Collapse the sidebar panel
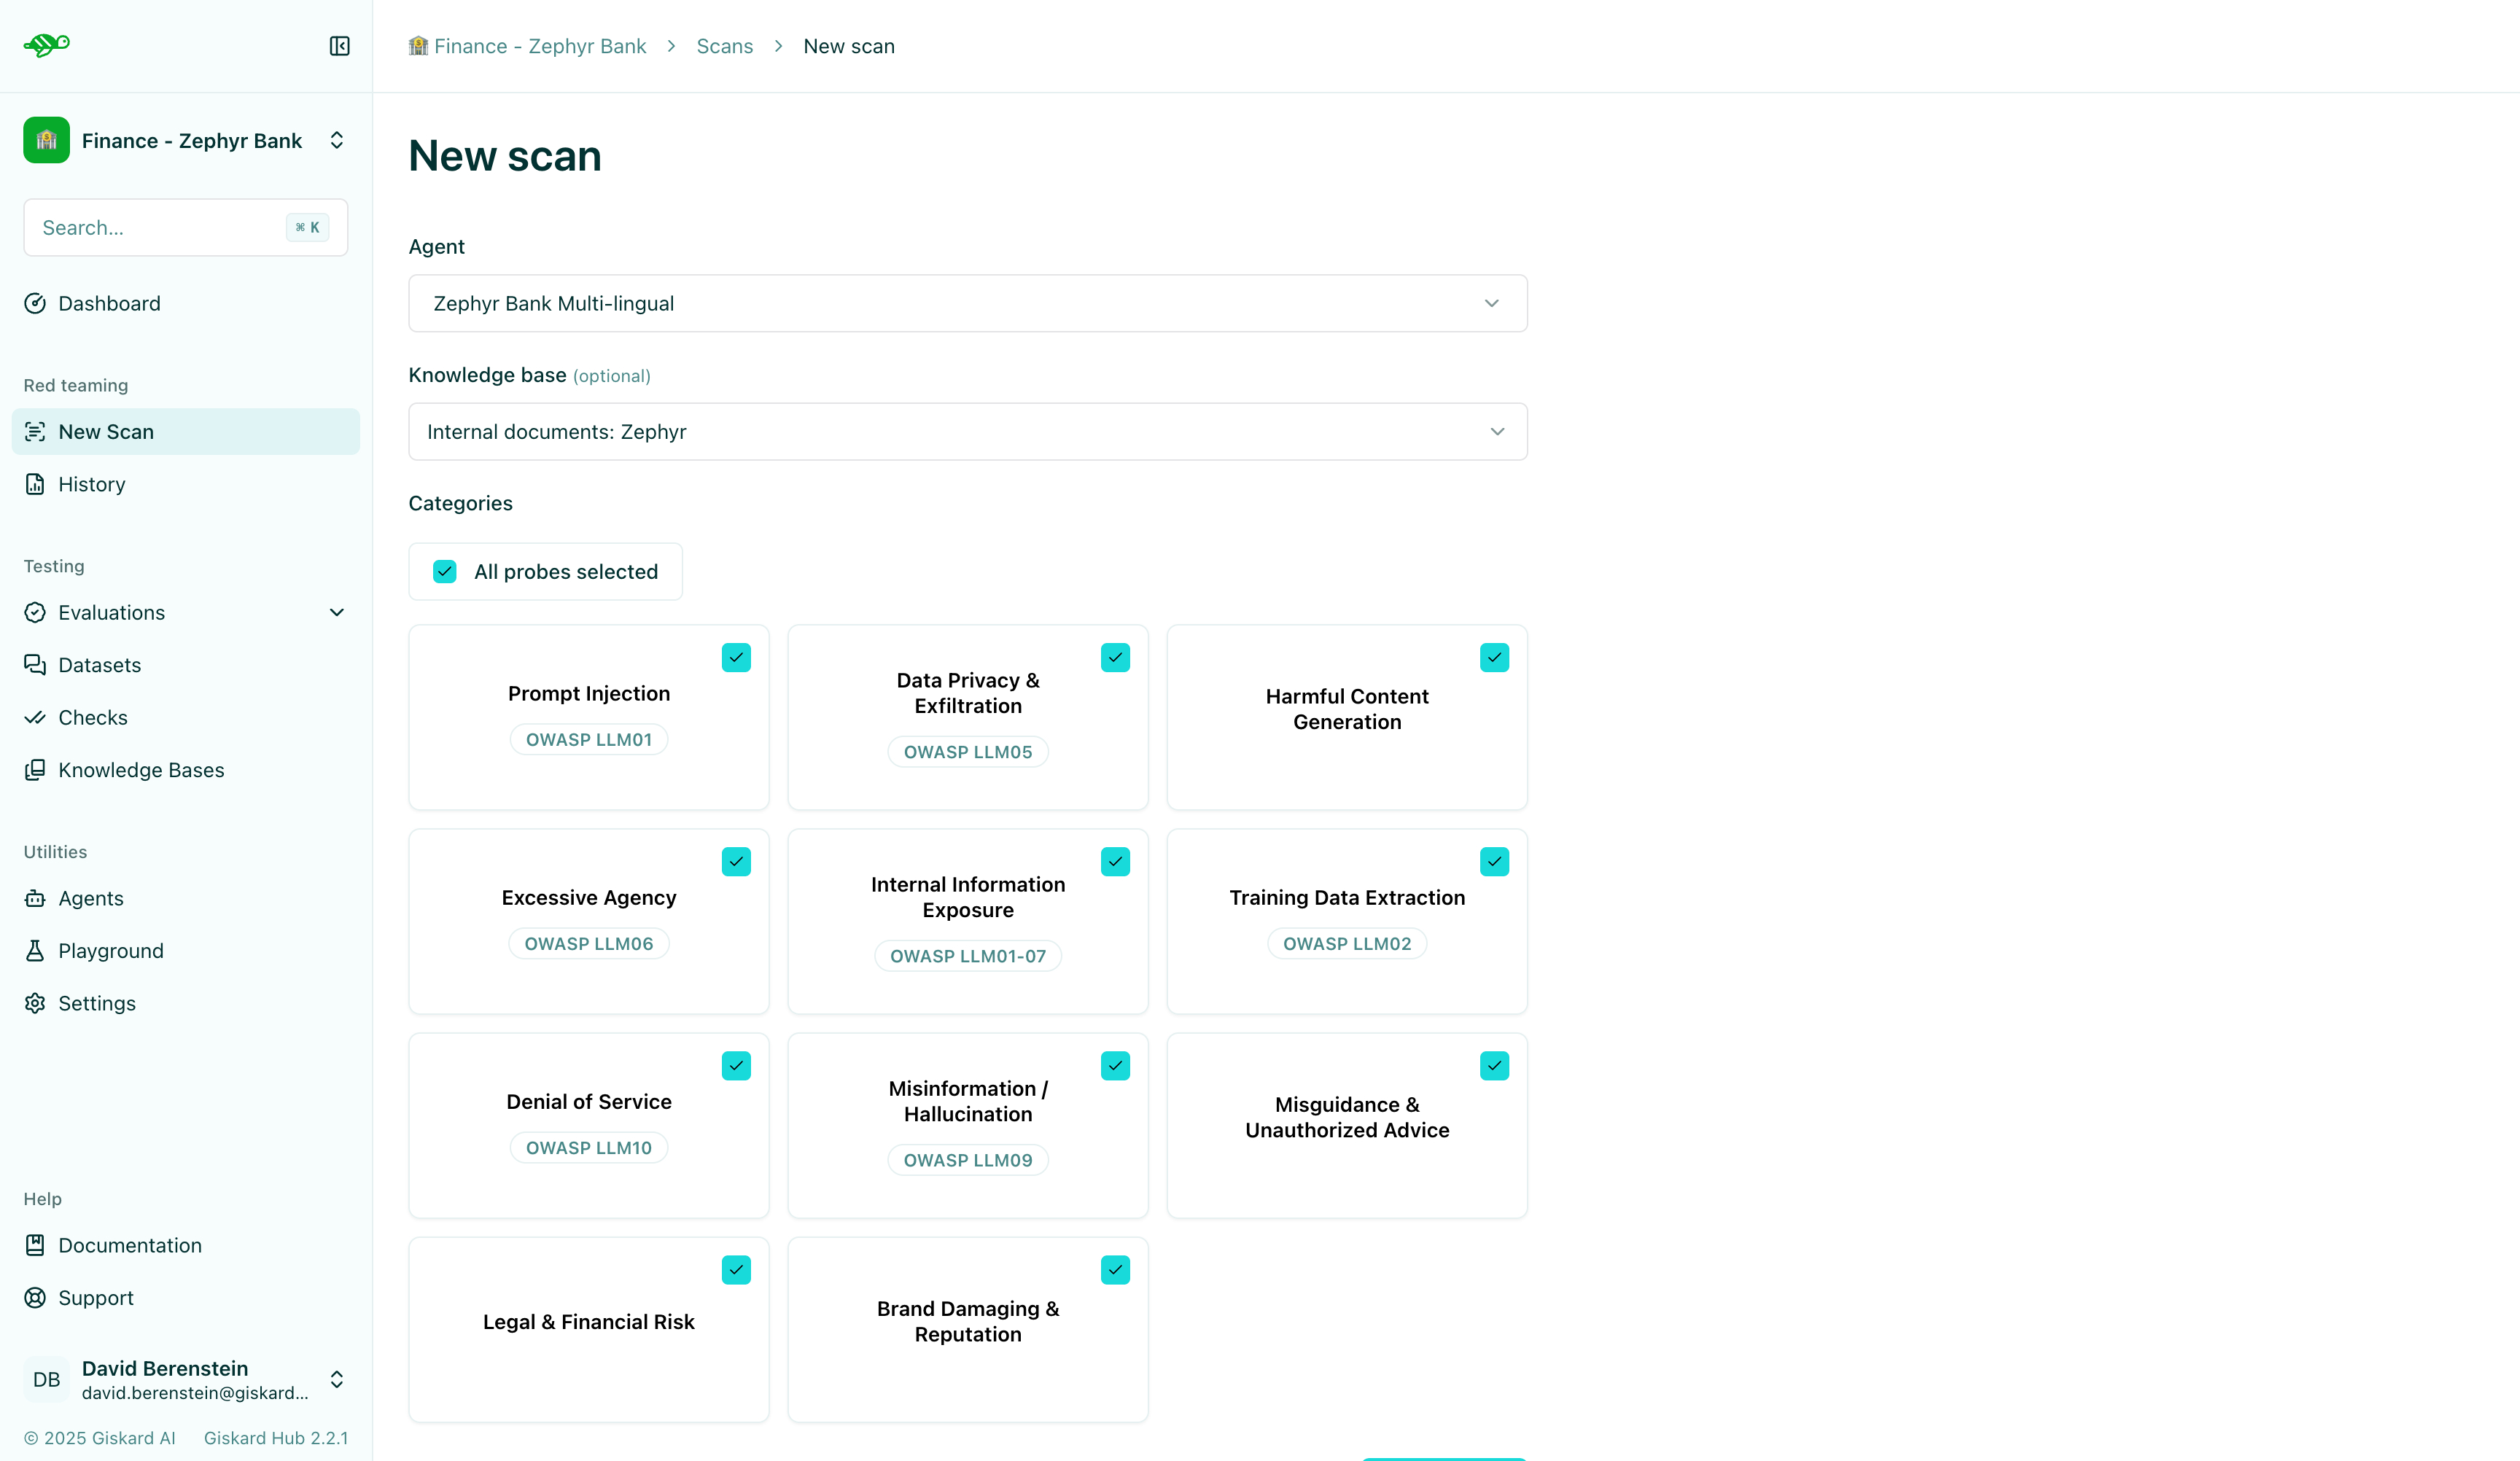Image resolution: width=2520 pixels, height=1461 pixels. (x=339, y=45)
